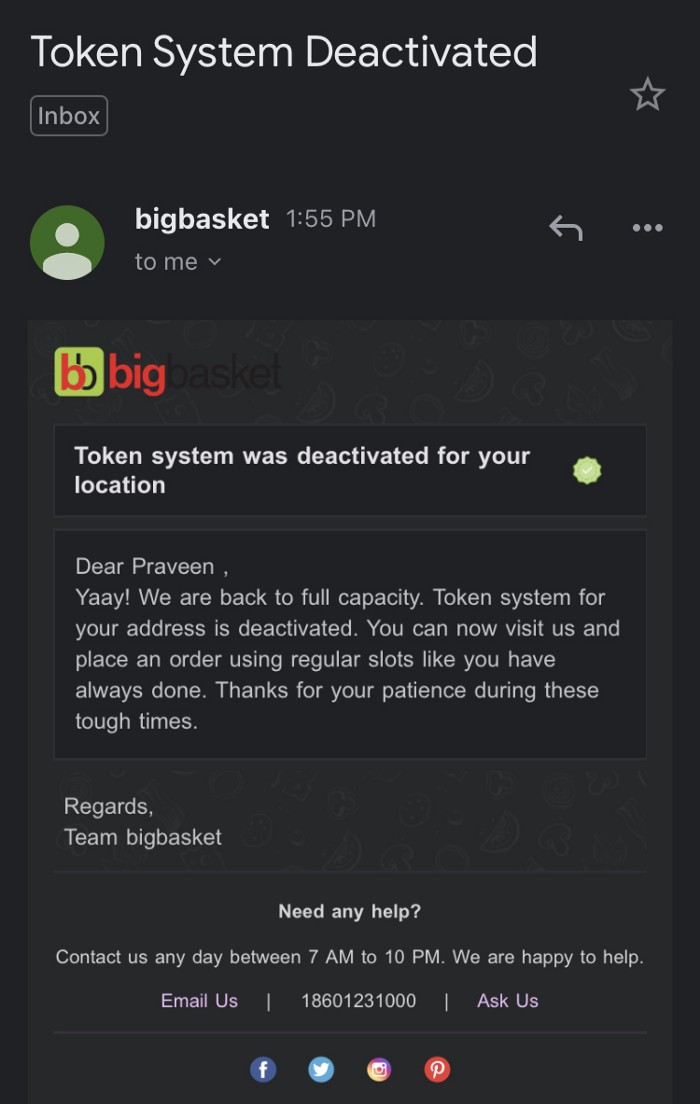700x1104 pixels.
Task: Open bigbasket's Pinterest icon
Action: [x=437, y=1070]
